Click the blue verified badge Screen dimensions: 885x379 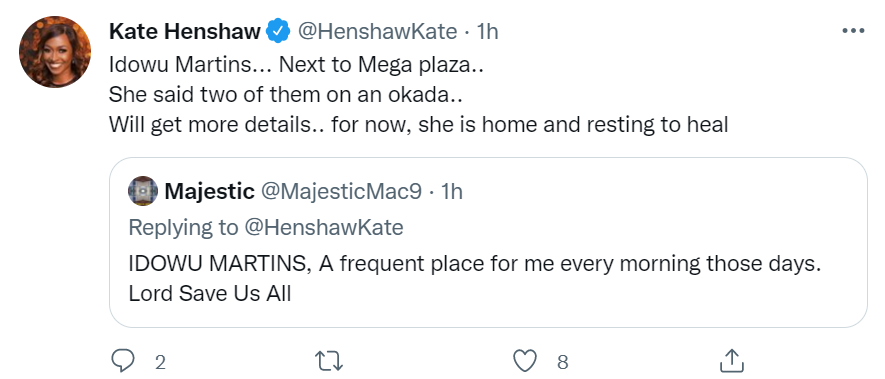tap(278, 31)
